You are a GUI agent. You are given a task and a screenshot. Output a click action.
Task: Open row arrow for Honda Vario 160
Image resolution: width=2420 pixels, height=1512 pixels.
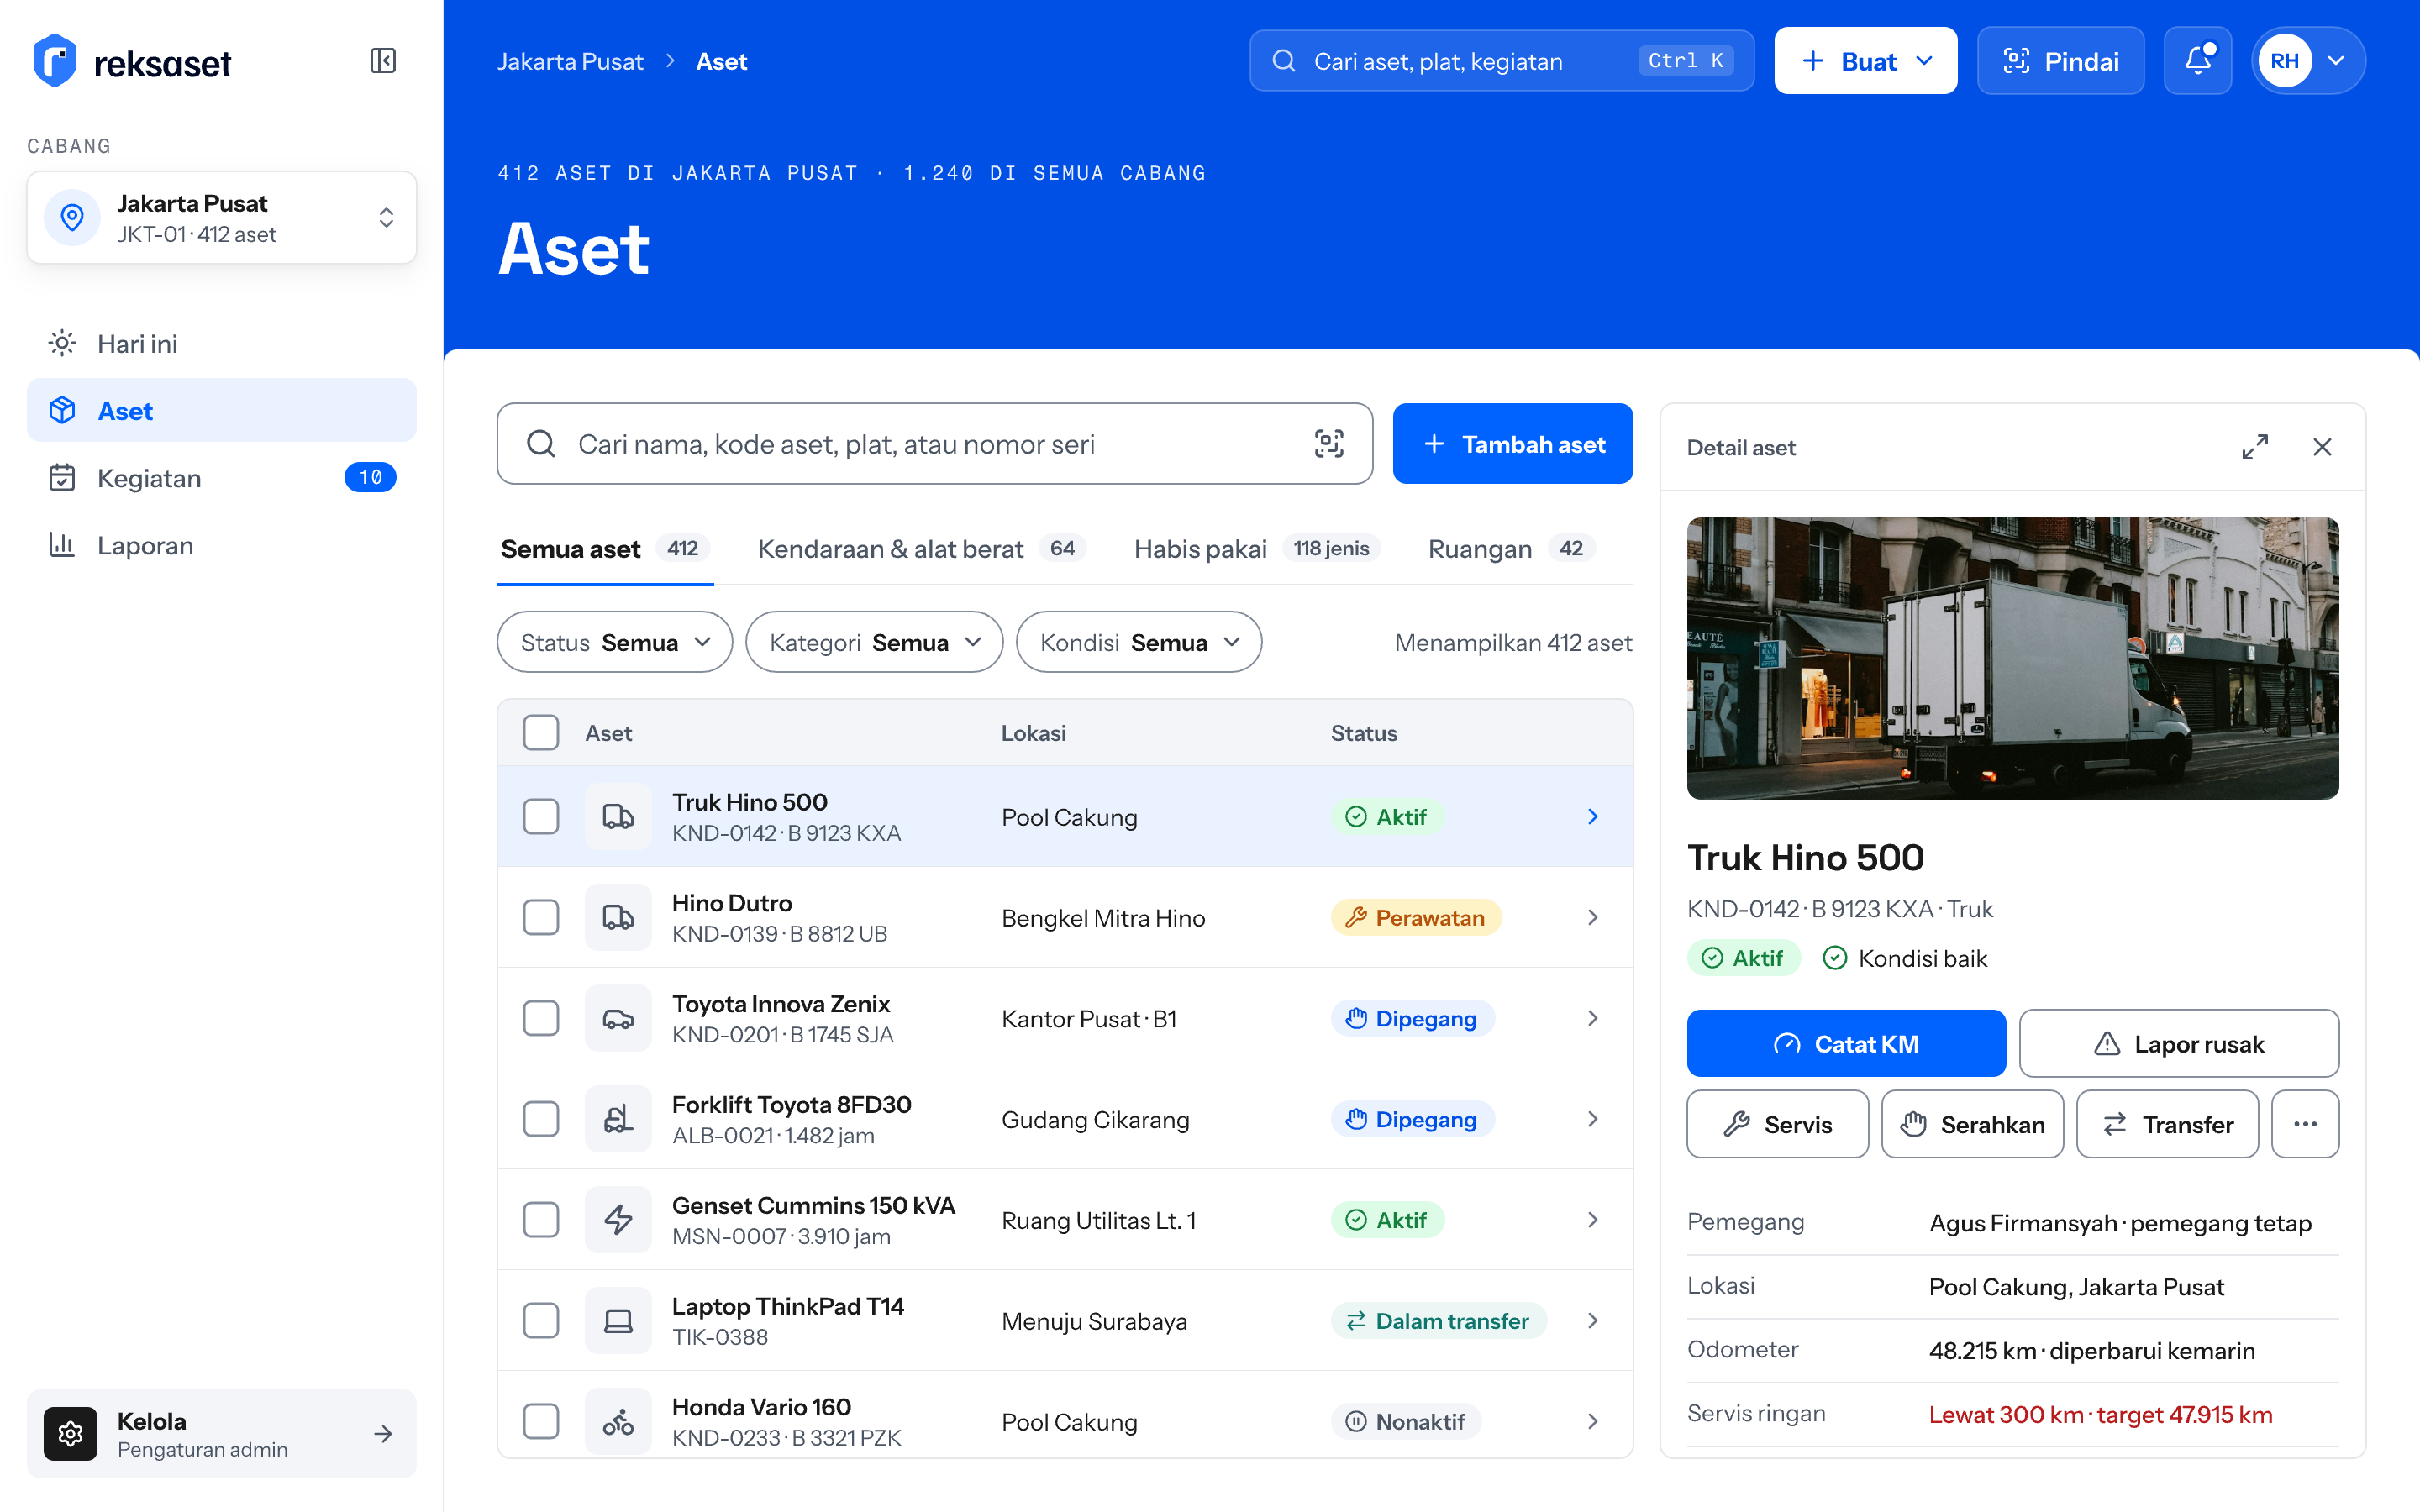click(x=1593, y=1422)
